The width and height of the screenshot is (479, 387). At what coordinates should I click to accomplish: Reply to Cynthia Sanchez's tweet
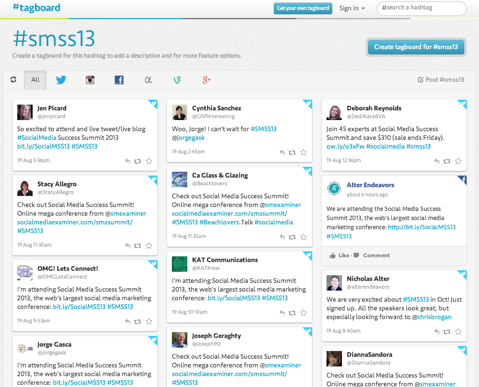(282, 153)
